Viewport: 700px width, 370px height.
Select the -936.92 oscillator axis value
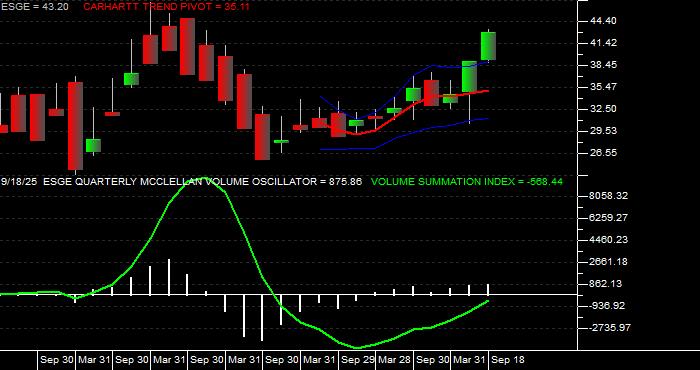click(x=608, y=306)
